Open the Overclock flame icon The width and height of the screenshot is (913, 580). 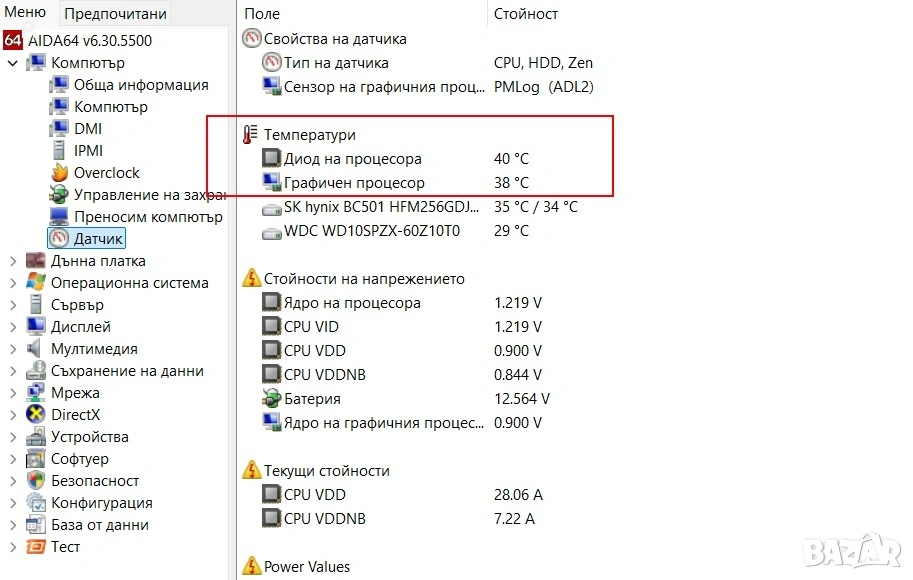pos(59,172)
